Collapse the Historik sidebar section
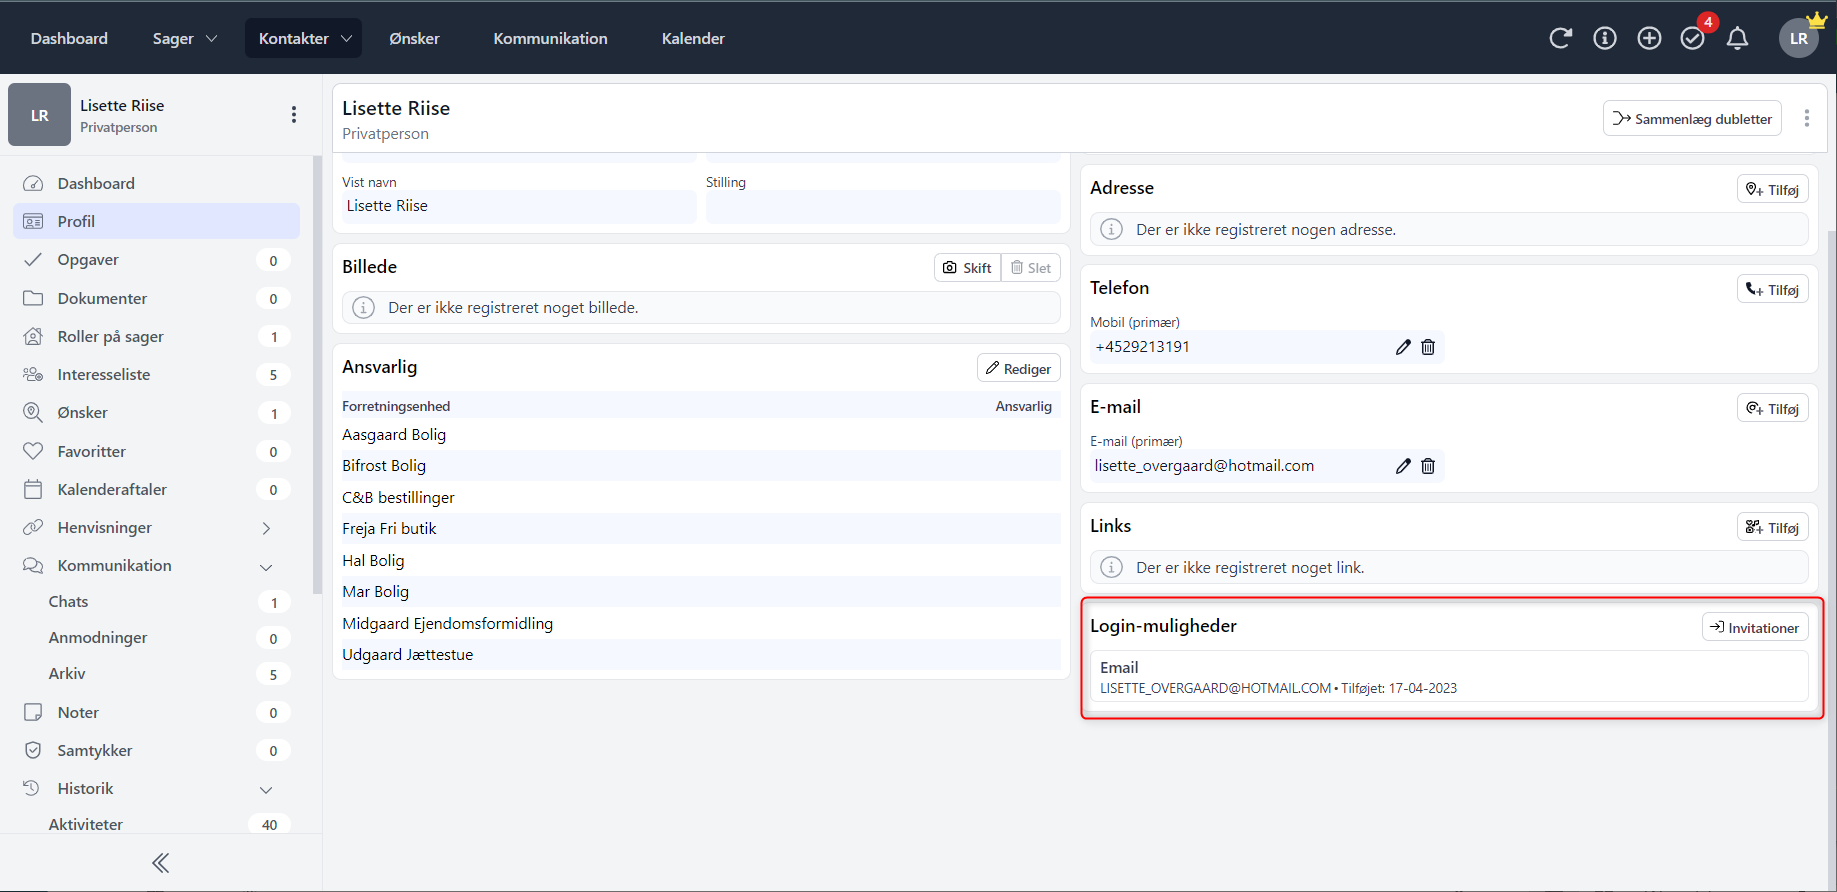 pyautogui.click(x=266, y=789)
